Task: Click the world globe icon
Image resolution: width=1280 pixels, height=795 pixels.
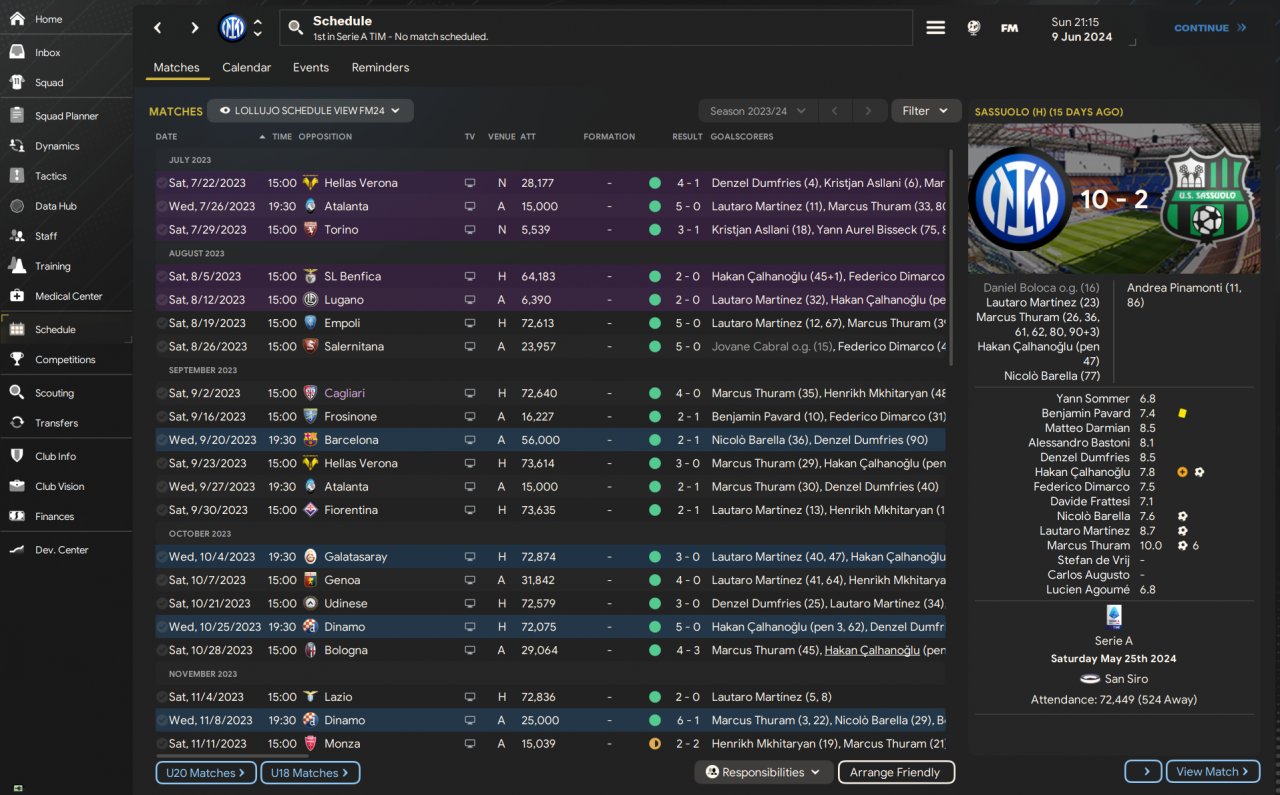Action: [x=973, y=28]
